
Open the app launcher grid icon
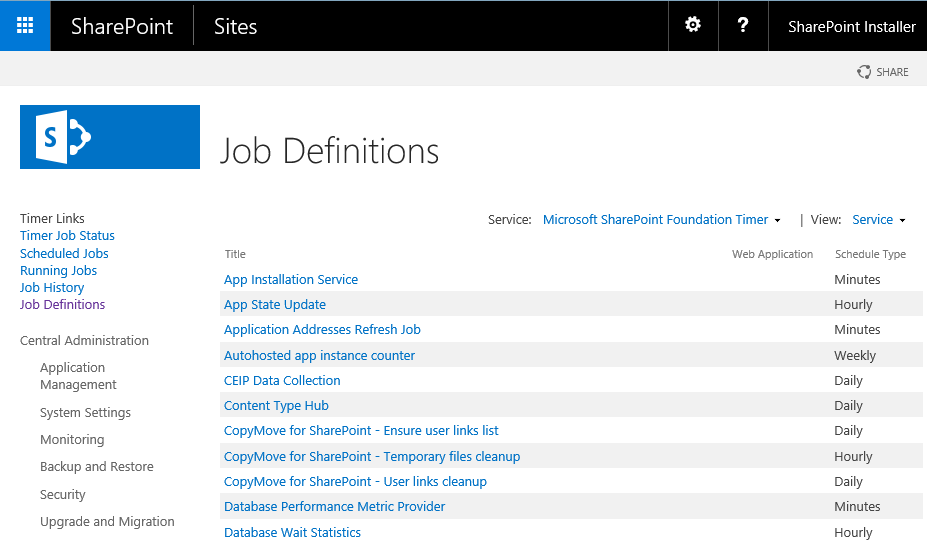(25, 25)
